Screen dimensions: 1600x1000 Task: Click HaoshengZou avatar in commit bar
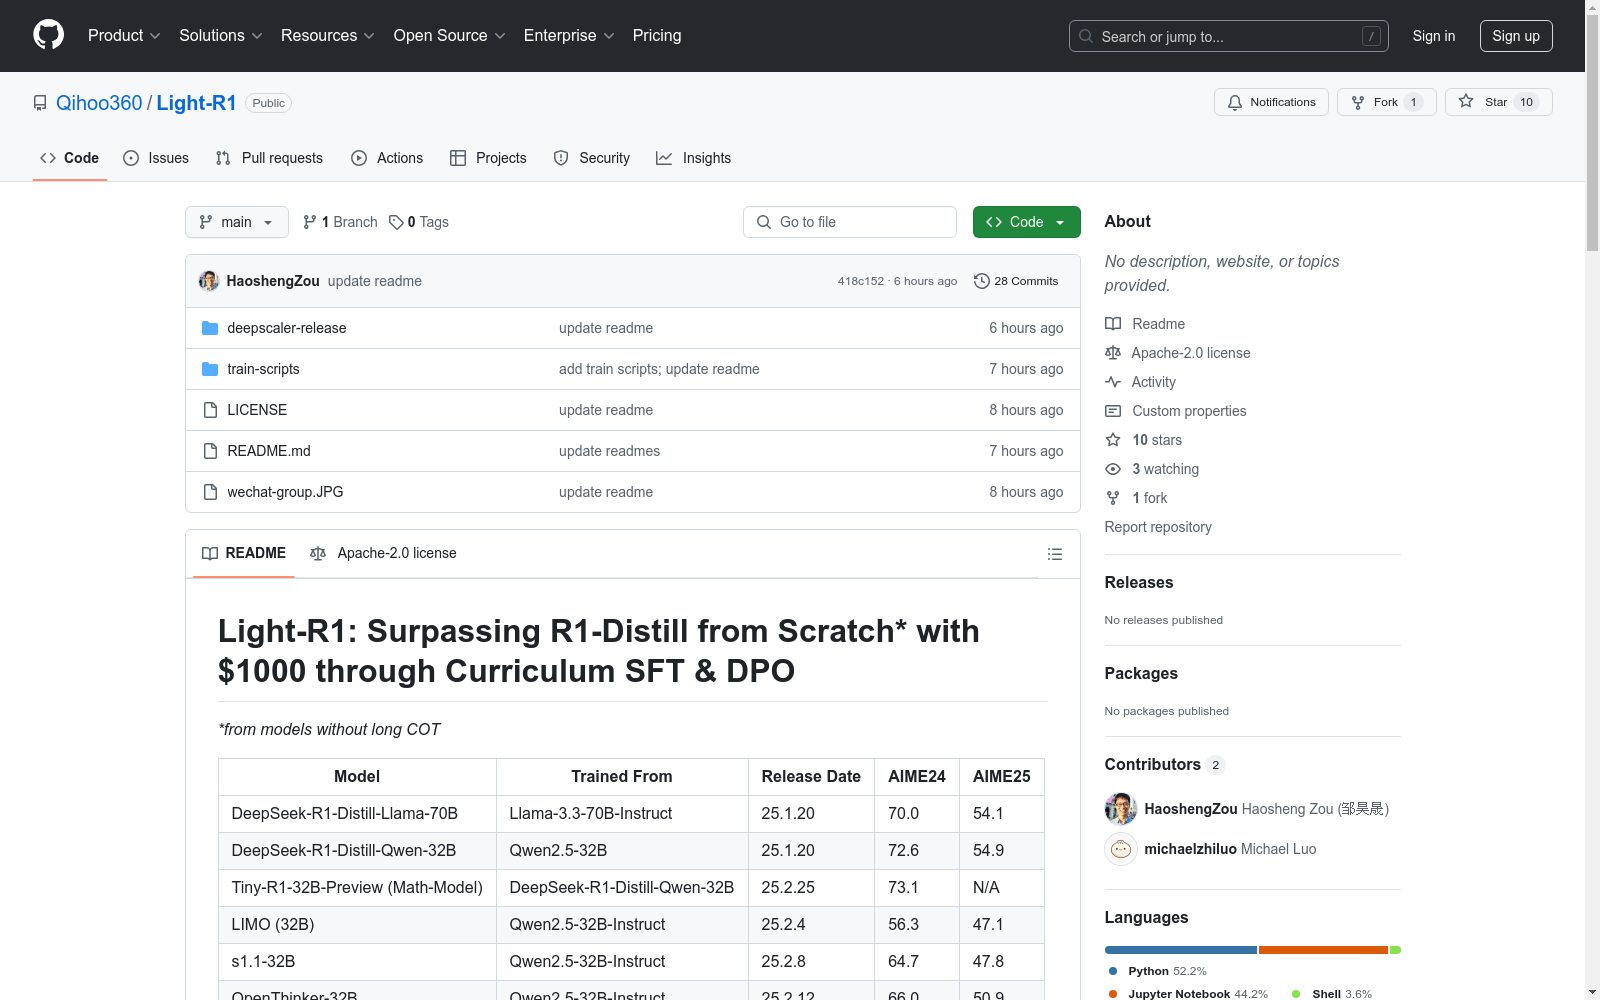[209, 281]
